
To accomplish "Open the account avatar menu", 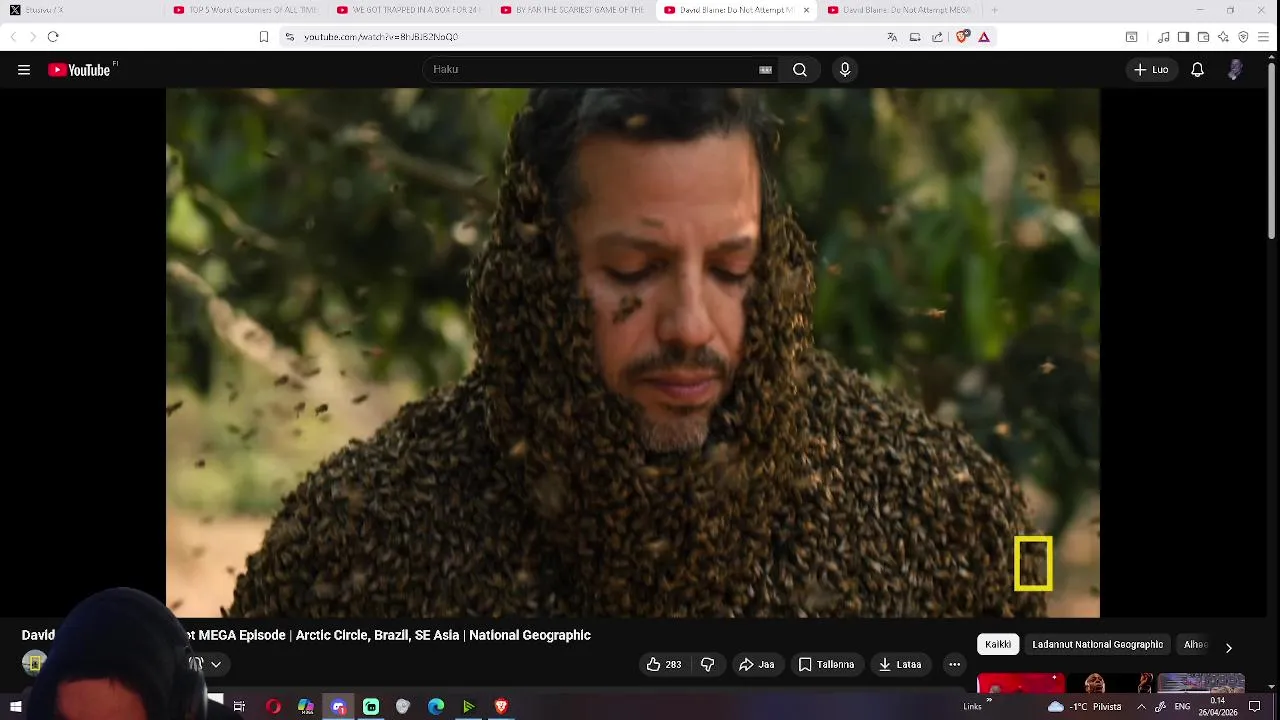I will (1235, 70).
